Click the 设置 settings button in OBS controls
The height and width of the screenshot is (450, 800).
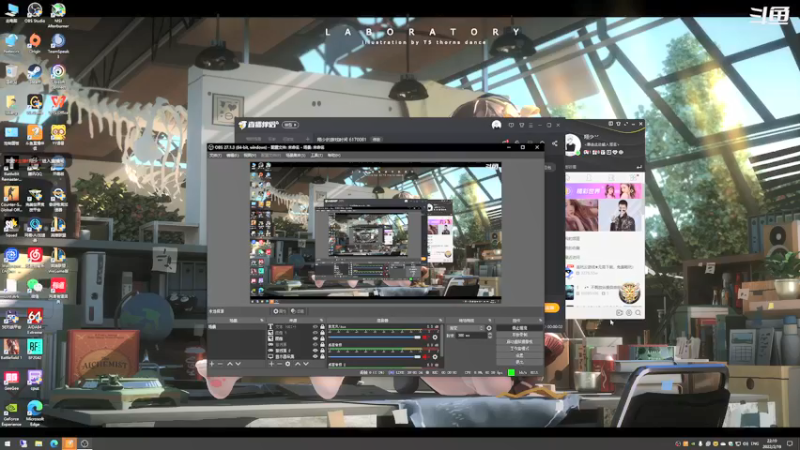[519, 355]
